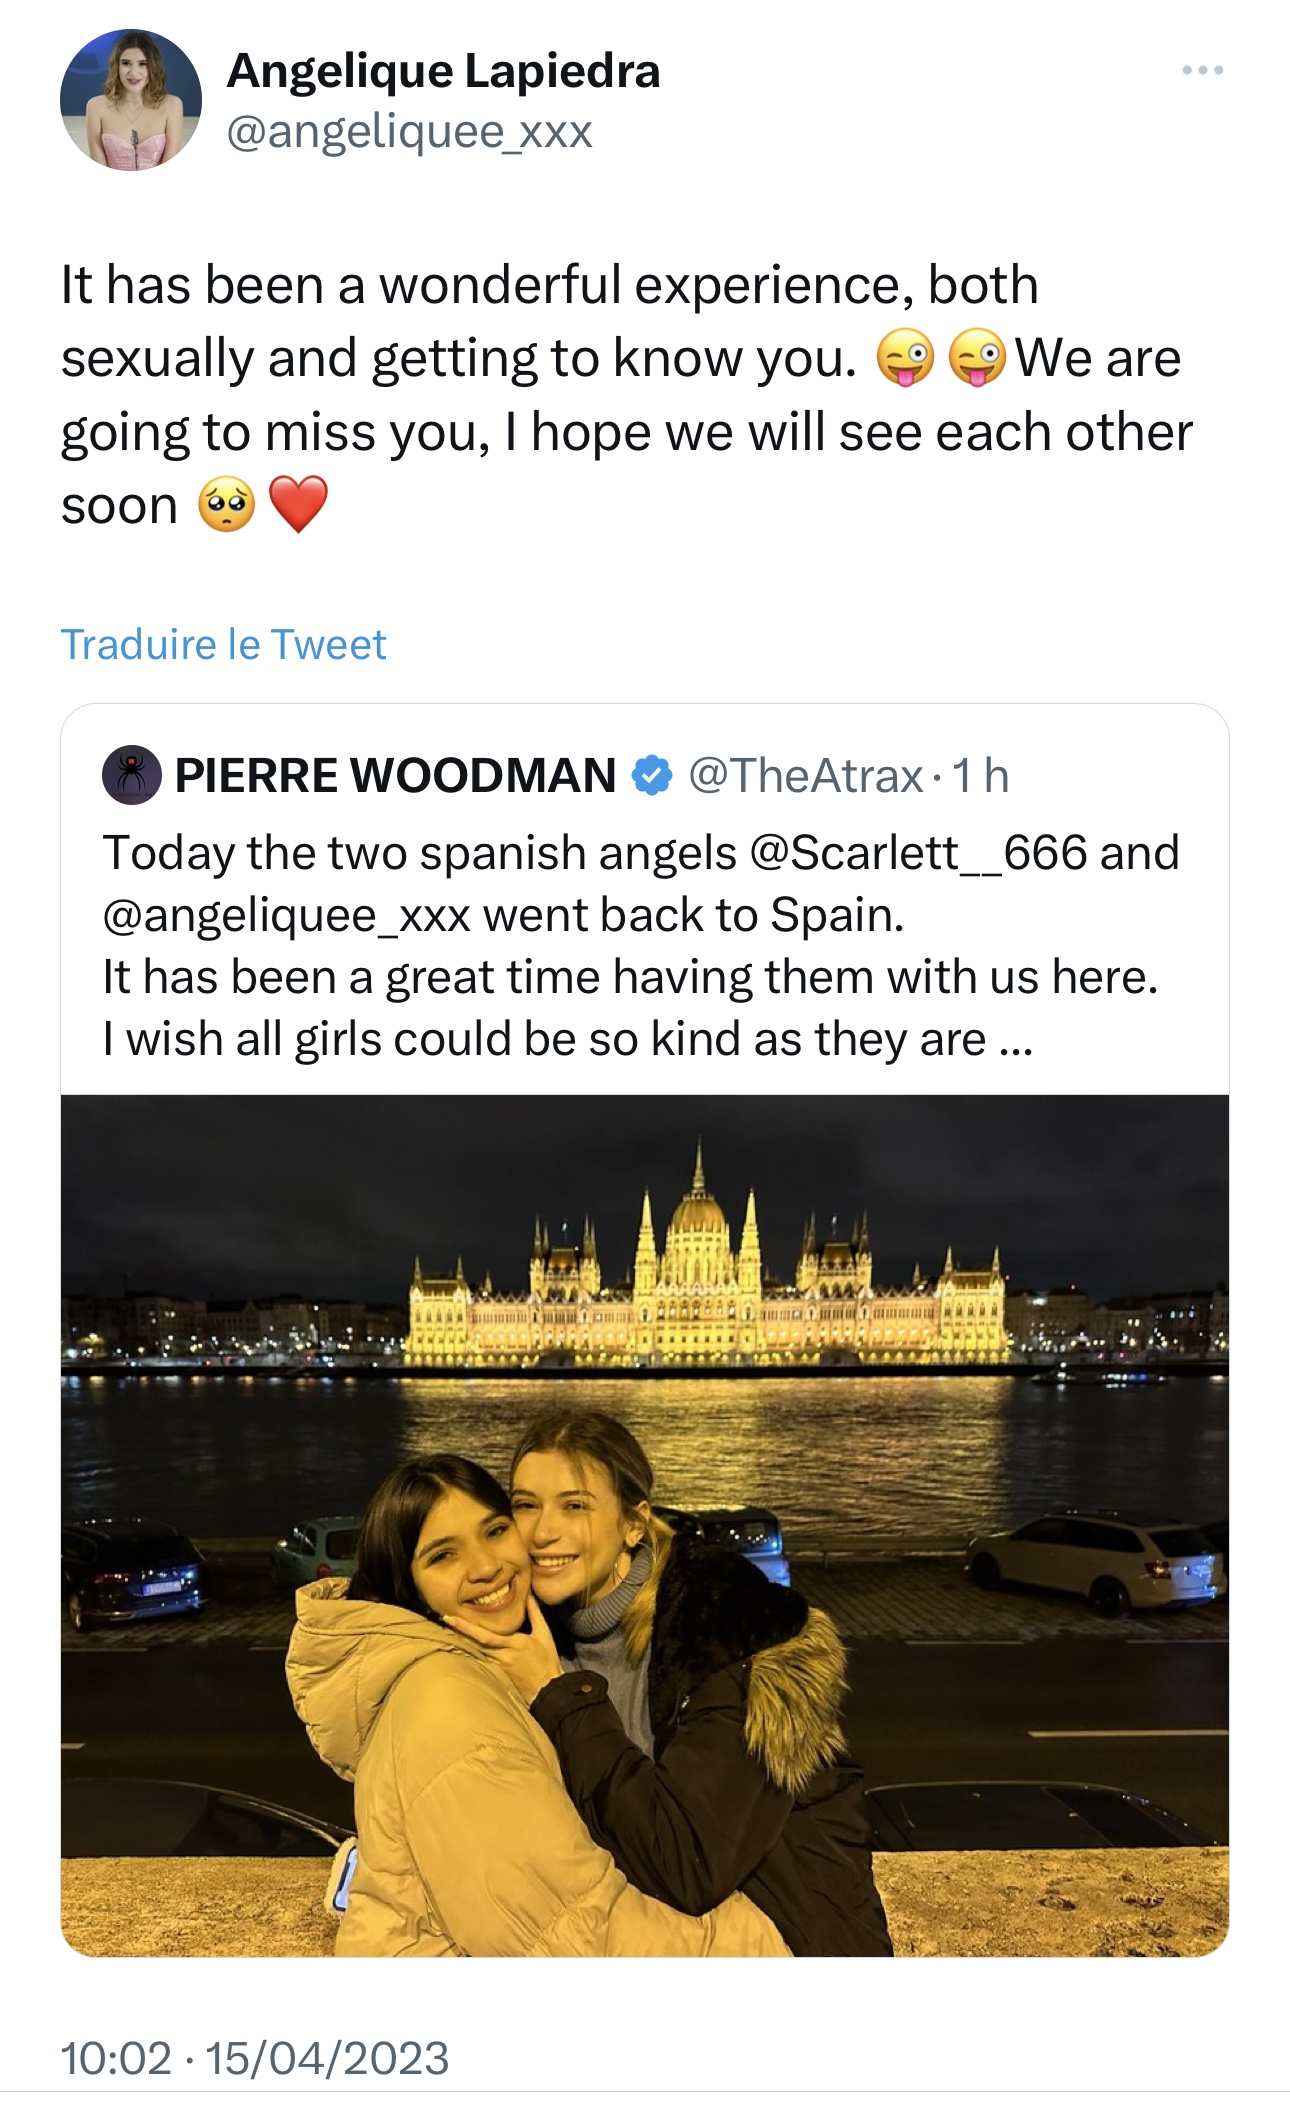
Task: Click the Angelique Lapiedra display name
Action: click(x=443, y=70)
